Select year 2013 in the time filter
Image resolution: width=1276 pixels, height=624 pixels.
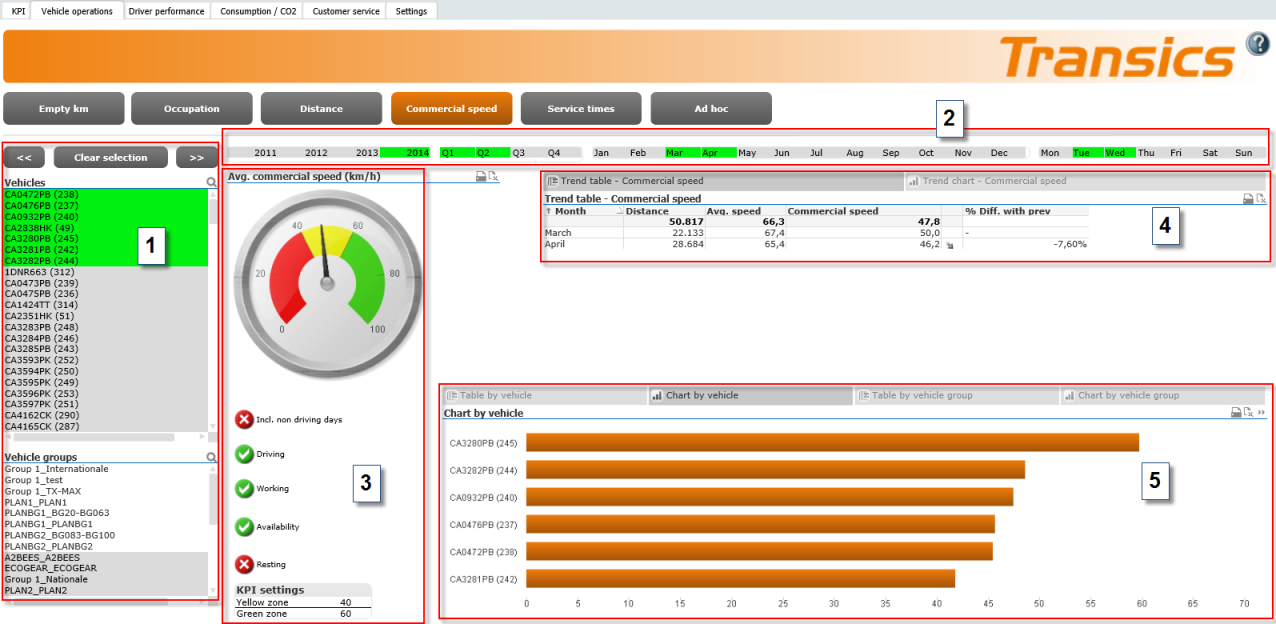tap(366, 153)
